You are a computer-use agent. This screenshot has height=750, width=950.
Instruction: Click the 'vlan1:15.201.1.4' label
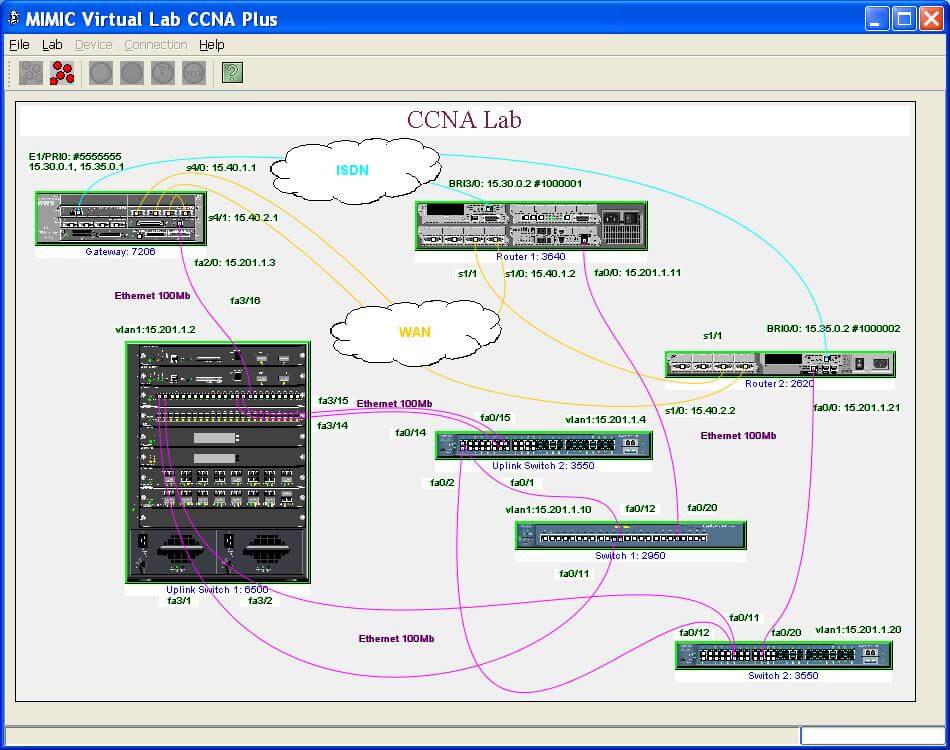point(605,419)
